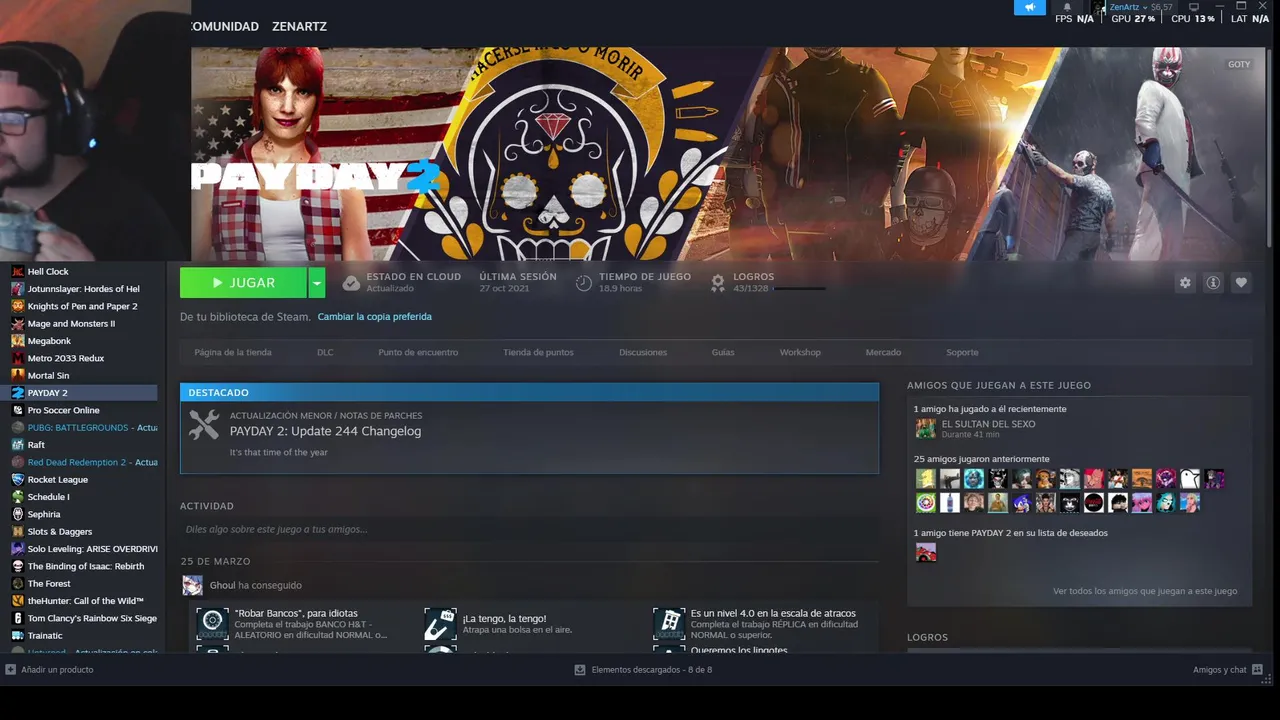Open the Workshop tab

tap(800, 352)
